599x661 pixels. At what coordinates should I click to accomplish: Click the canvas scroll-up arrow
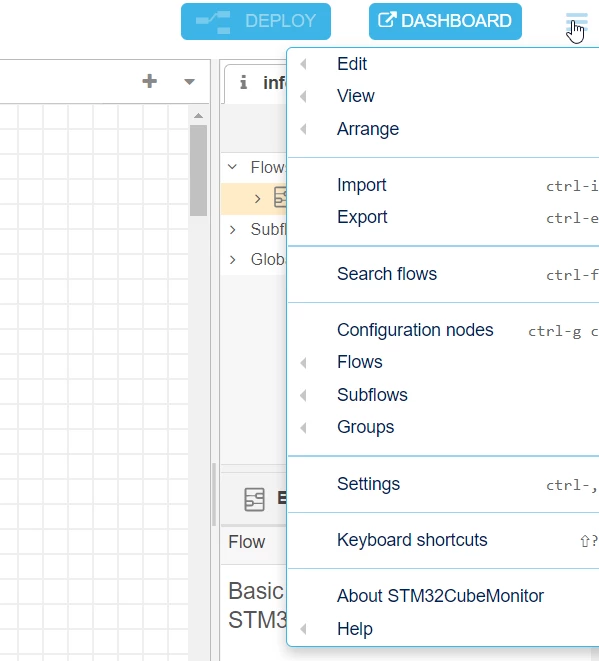199,116
